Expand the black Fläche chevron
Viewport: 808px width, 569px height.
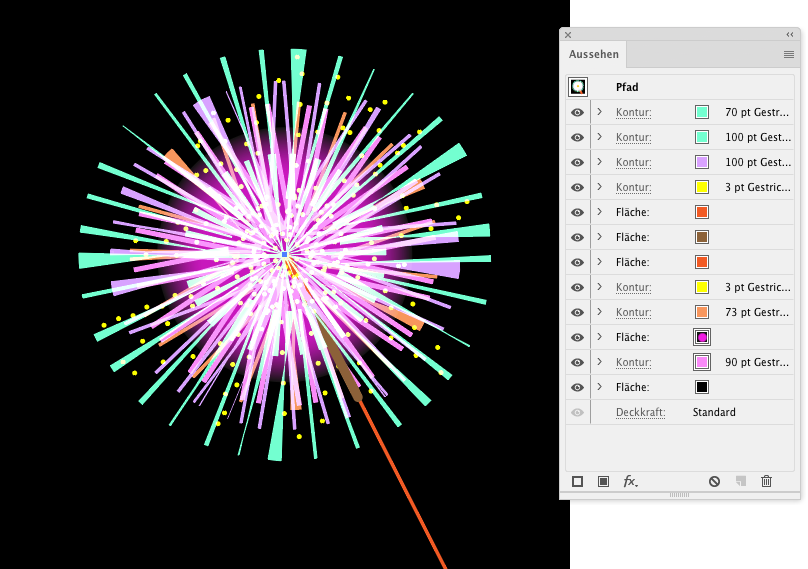[x=599, y=387]
